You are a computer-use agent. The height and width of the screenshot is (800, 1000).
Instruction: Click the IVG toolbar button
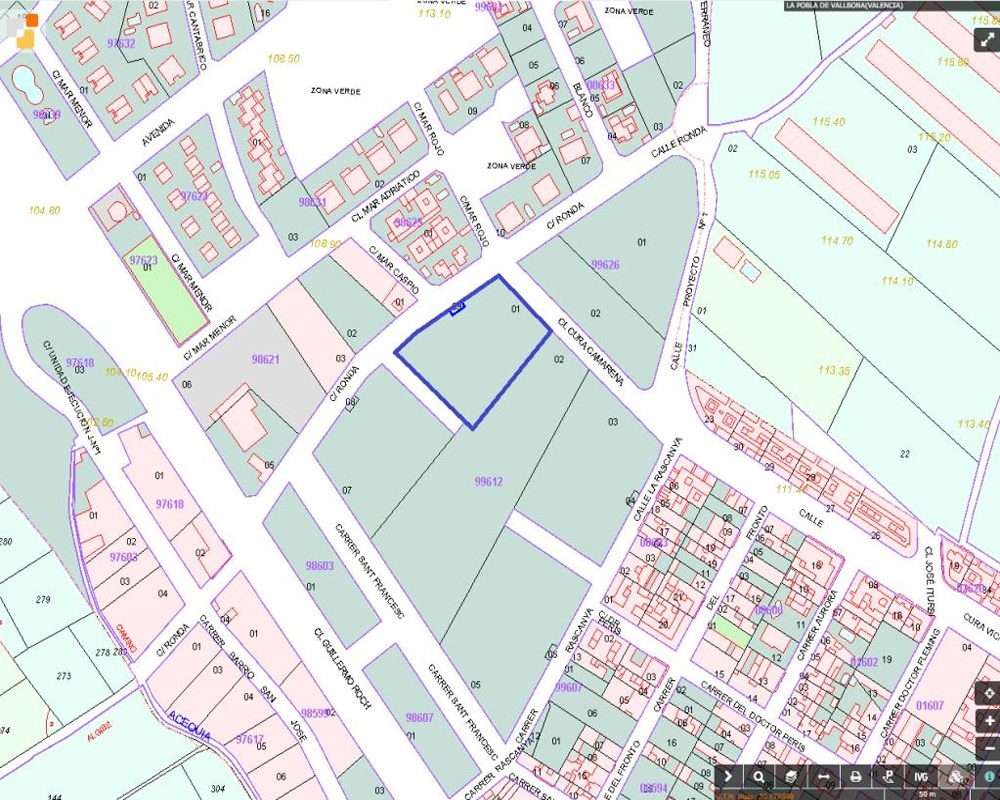[920, 776]
